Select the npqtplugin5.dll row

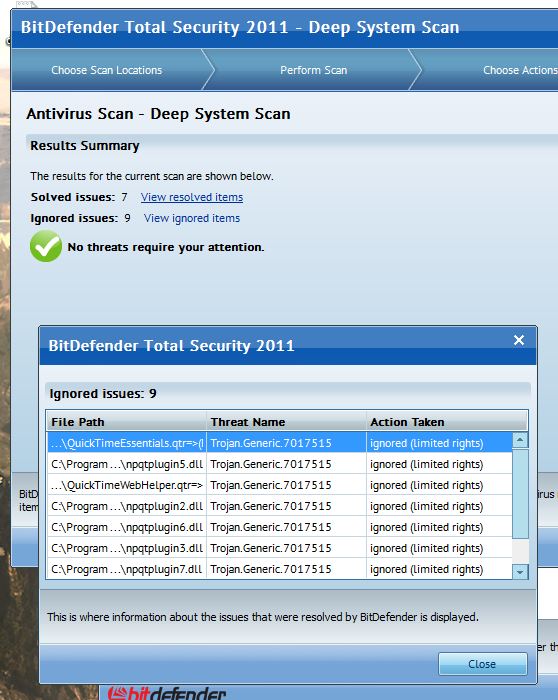[x=280, y=464]
